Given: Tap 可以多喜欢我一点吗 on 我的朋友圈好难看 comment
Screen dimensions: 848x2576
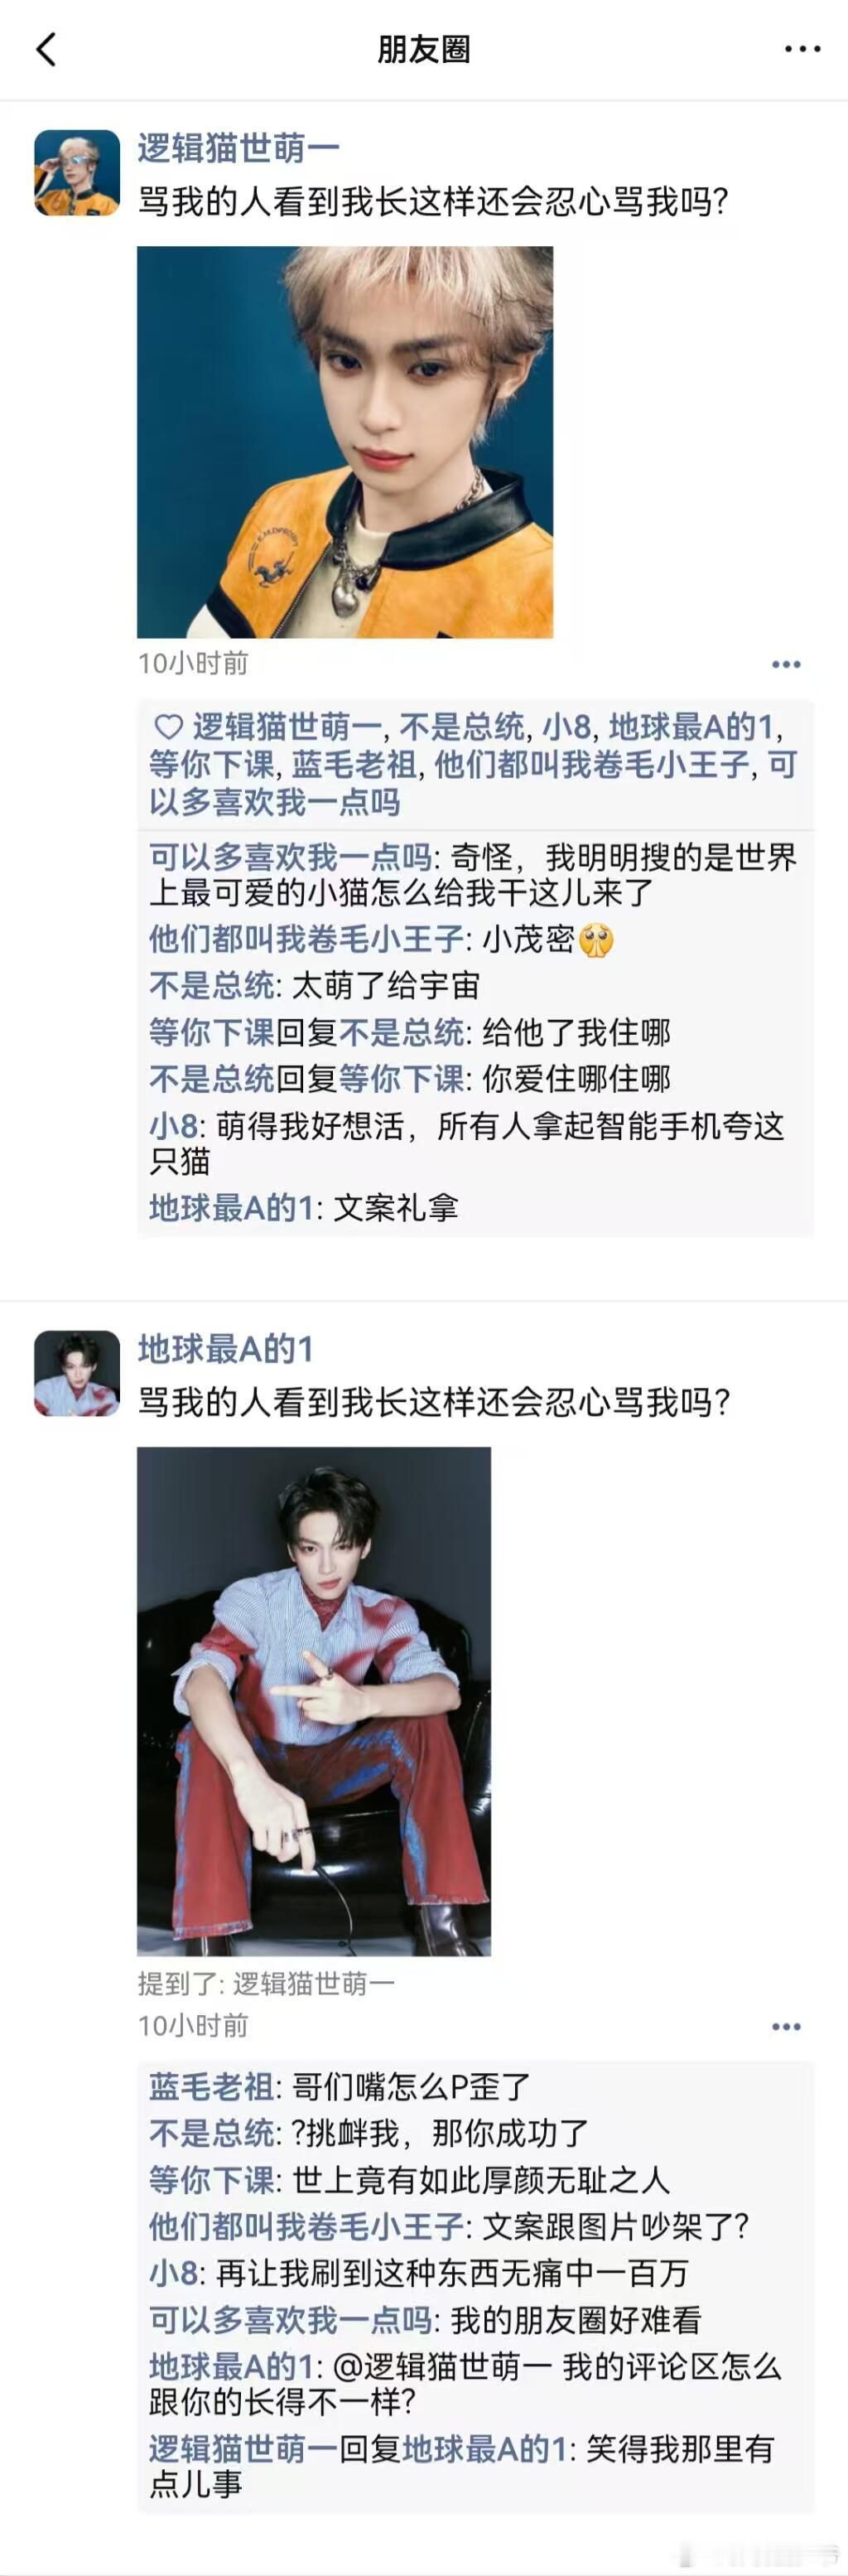Looking at the screenshot, I should [290, 2320].
